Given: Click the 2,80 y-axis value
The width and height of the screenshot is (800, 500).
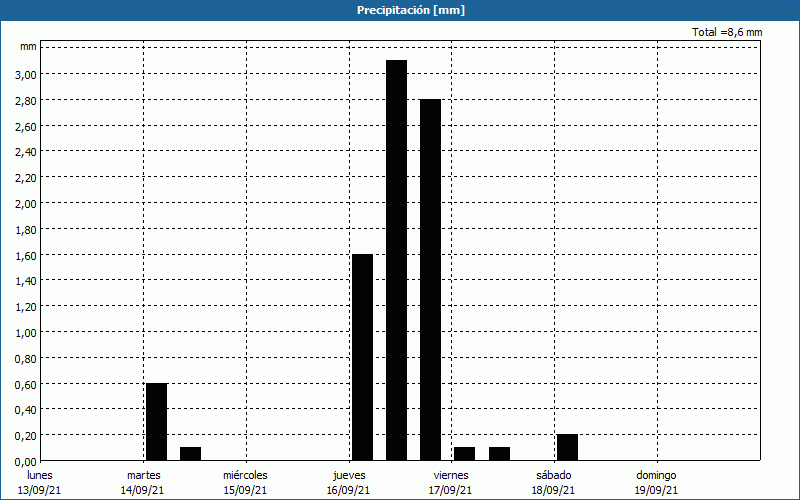Looking at the screenshot, I should (x=27, y=101).
